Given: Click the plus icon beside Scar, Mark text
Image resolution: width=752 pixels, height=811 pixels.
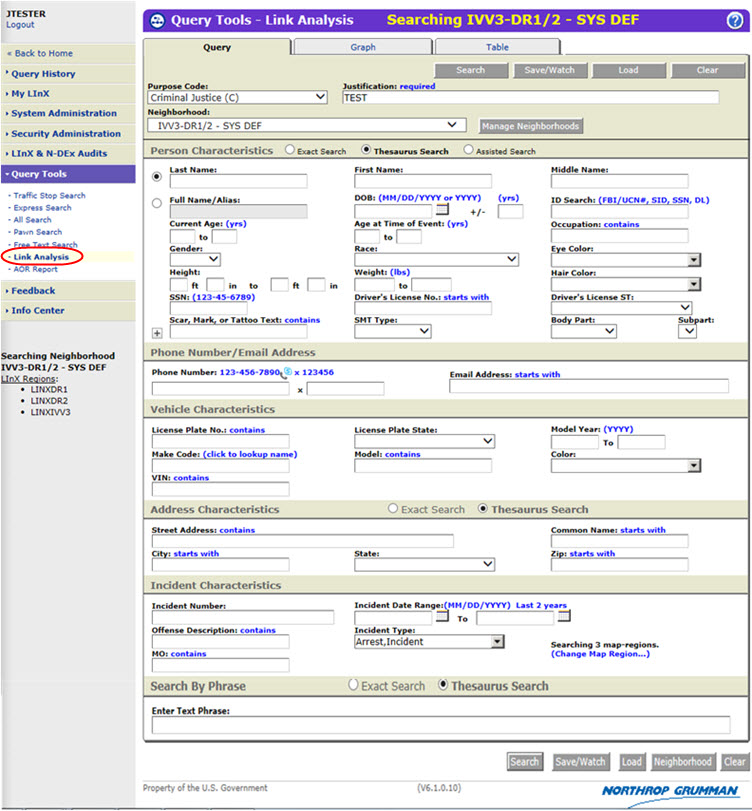Looking at the screenshot, I should coord(157,333).
